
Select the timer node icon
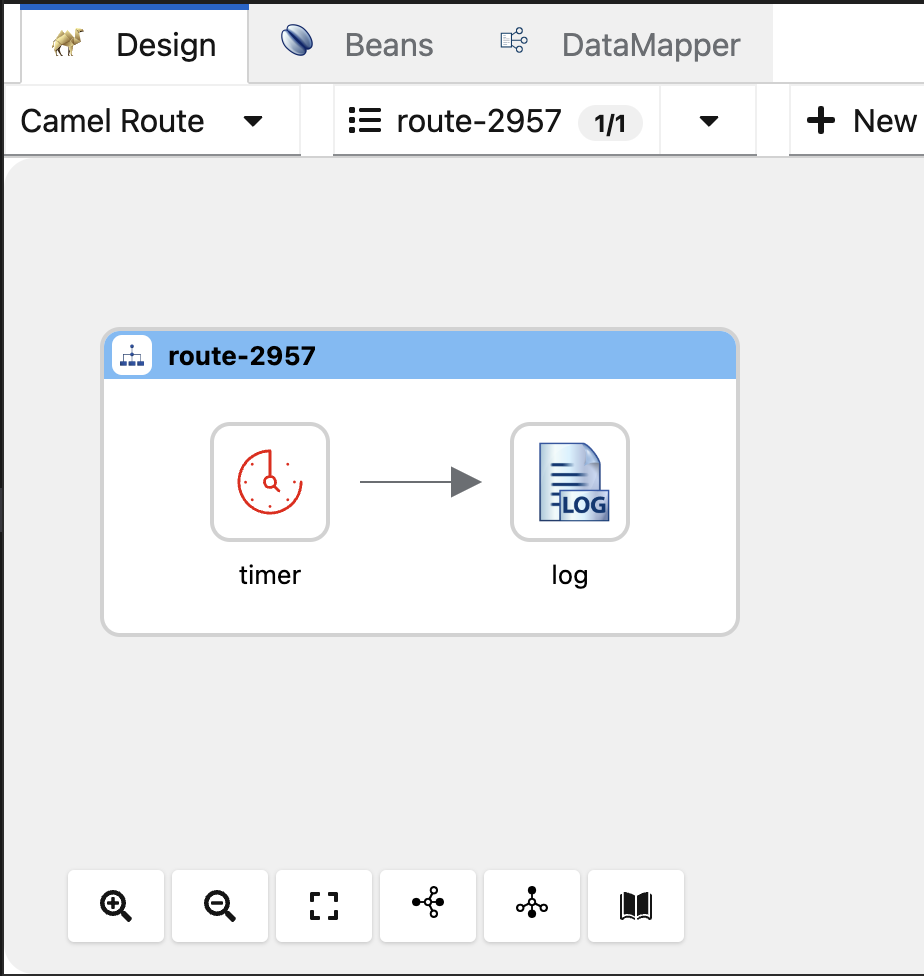point(270,482)
